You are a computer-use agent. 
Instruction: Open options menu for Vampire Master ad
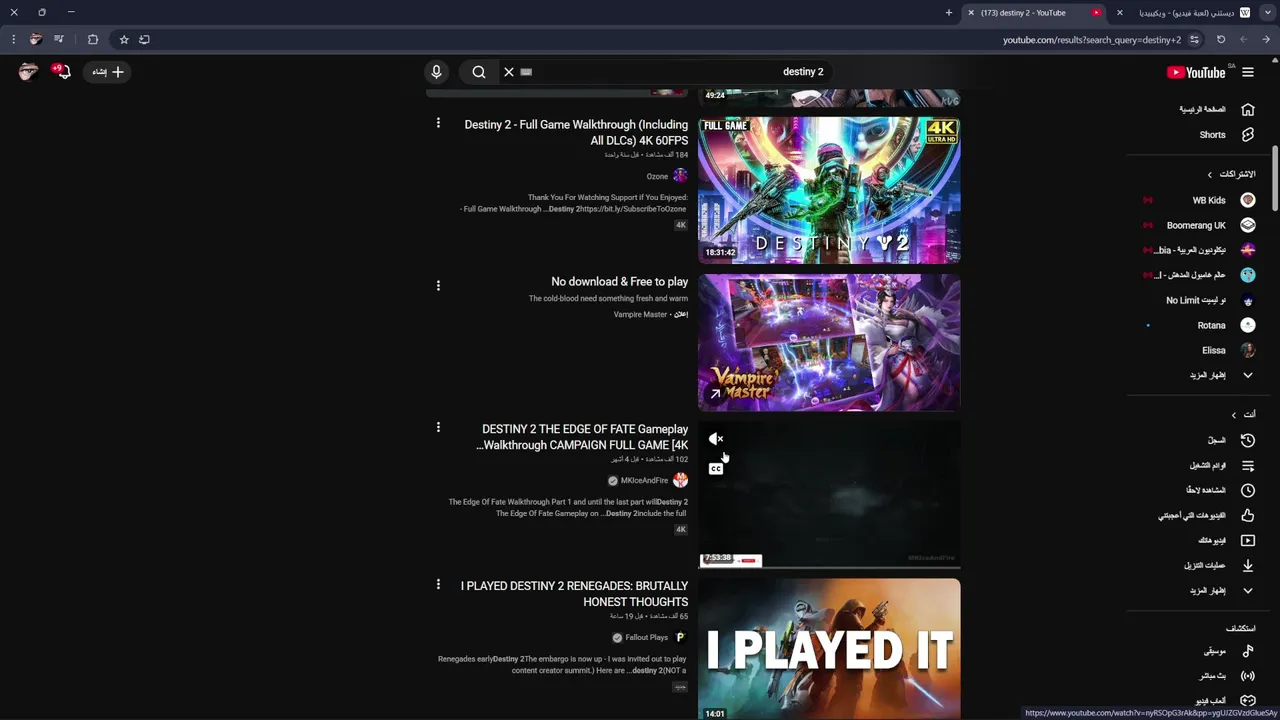[x=438, y=286]
